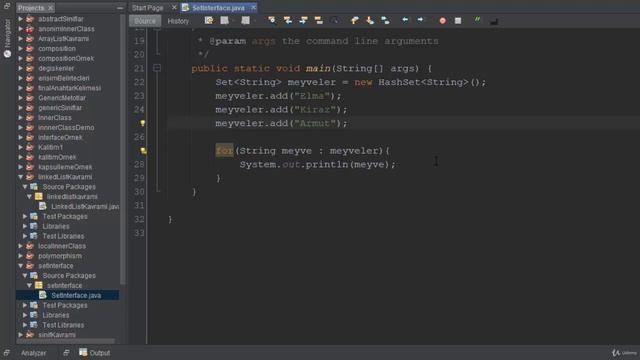Click the green Comment toolbar icon
The image size is (640, 360).
(477, 20)
